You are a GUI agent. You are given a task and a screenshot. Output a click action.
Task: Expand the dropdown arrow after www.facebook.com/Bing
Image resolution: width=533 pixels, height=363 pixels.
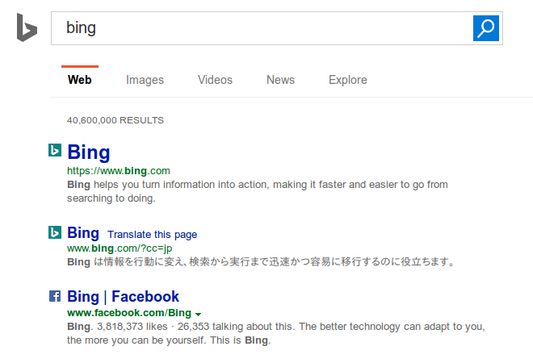(x=198, y=314)
